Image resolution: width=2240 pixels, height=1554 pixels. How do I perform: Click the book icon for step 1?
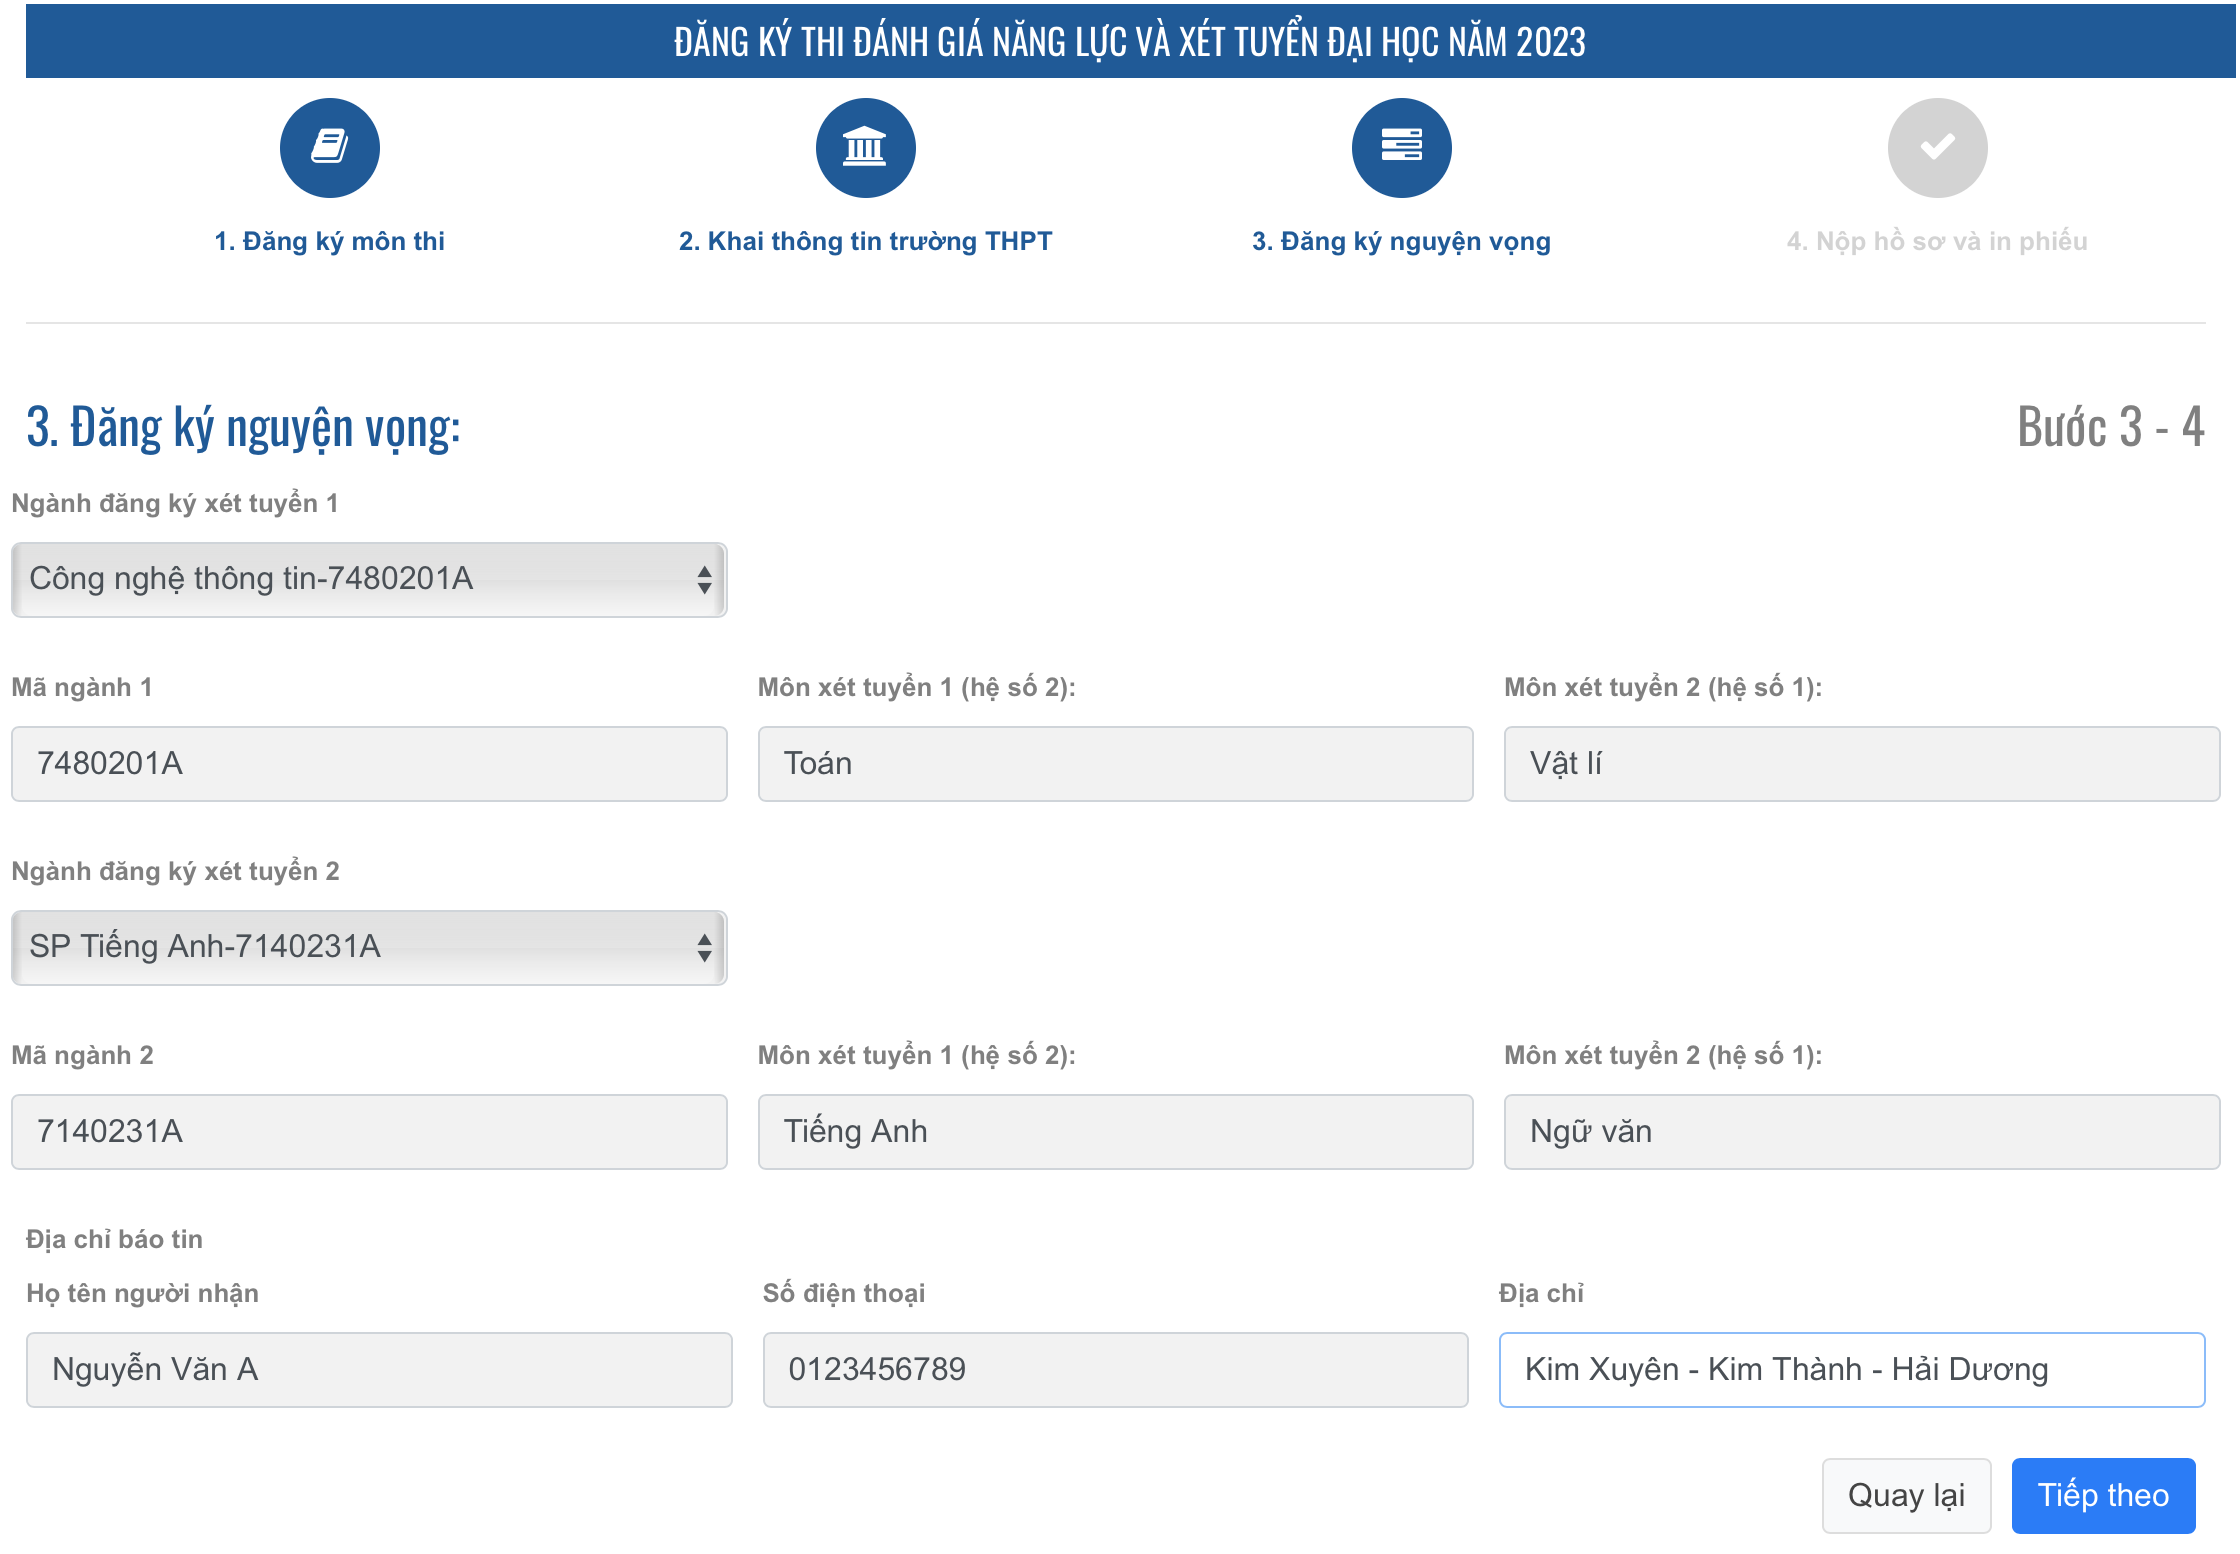[x=329, y=148]
